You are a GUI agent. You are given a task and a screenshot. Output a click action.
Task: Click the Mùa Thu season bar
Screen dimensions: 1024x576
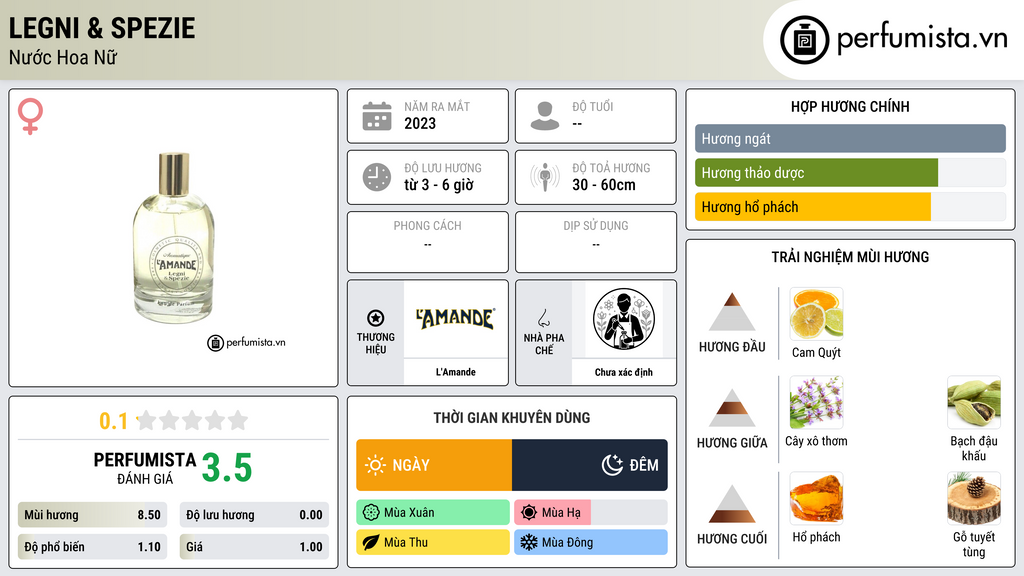tap(433, 542)
